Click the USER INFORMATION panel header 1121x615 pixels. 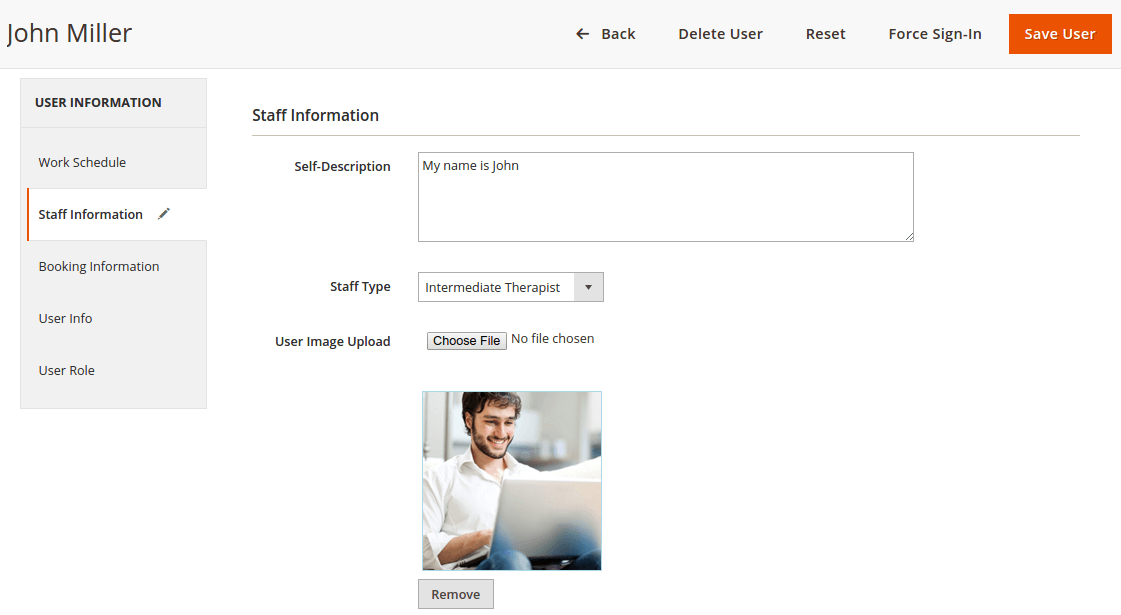(x=114, y=103)
